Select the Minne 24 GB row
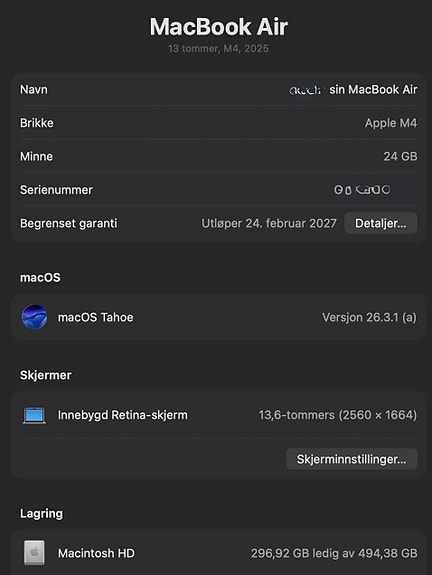 (219, 157)
